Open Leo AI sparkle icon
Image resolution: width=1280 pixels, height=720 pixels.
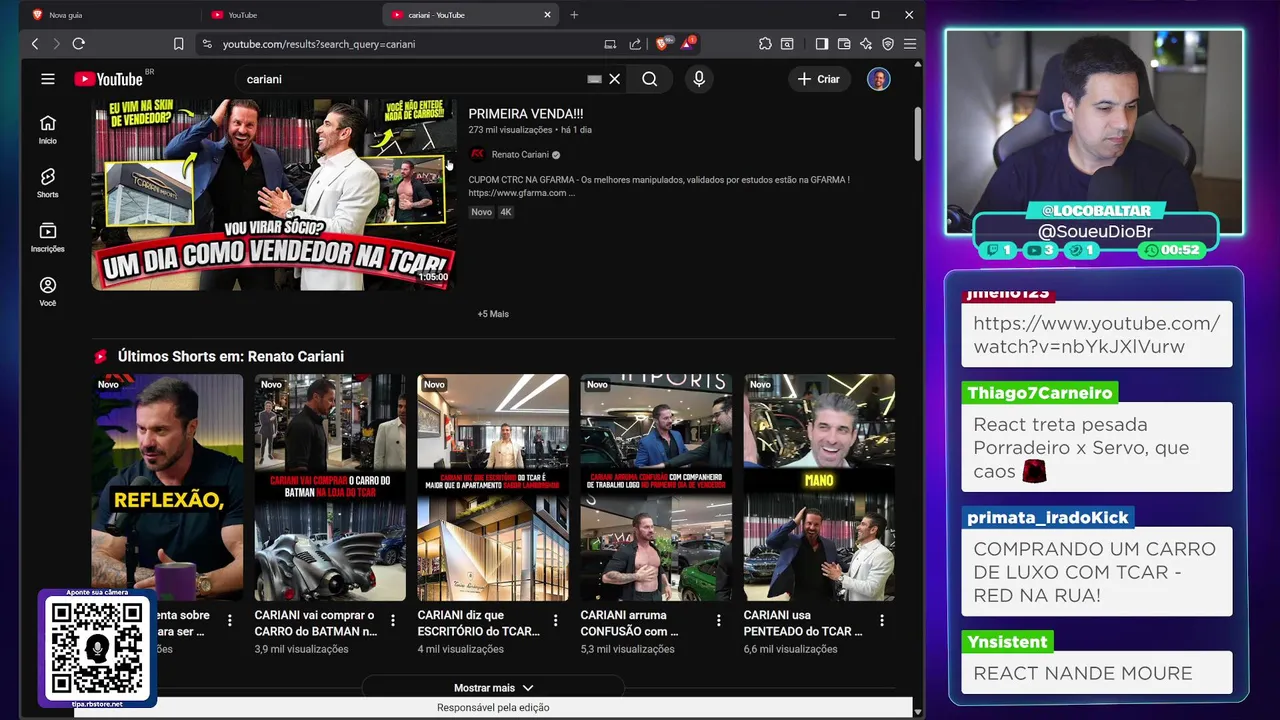tap(866, 44)
